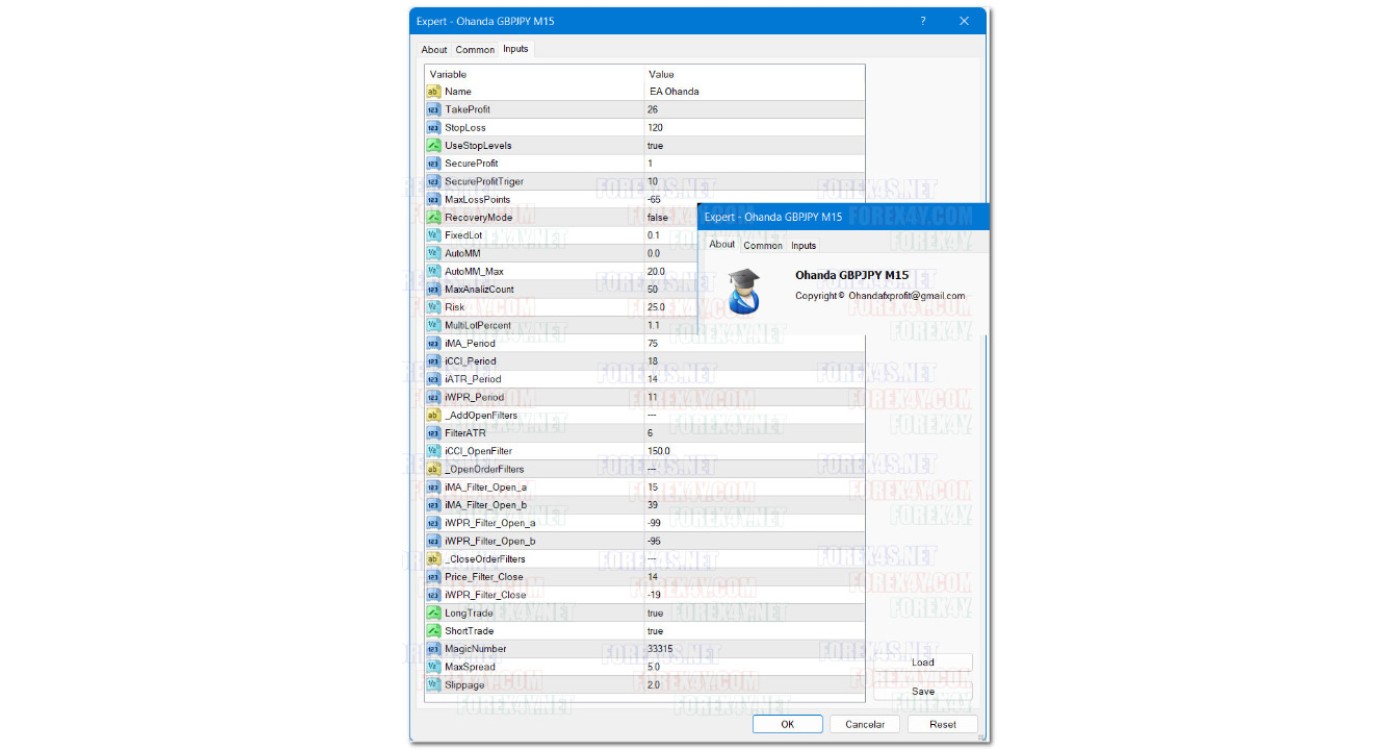Toggle the RecoveryMode false value
The image size is (1400, 750).
[657, 217]
